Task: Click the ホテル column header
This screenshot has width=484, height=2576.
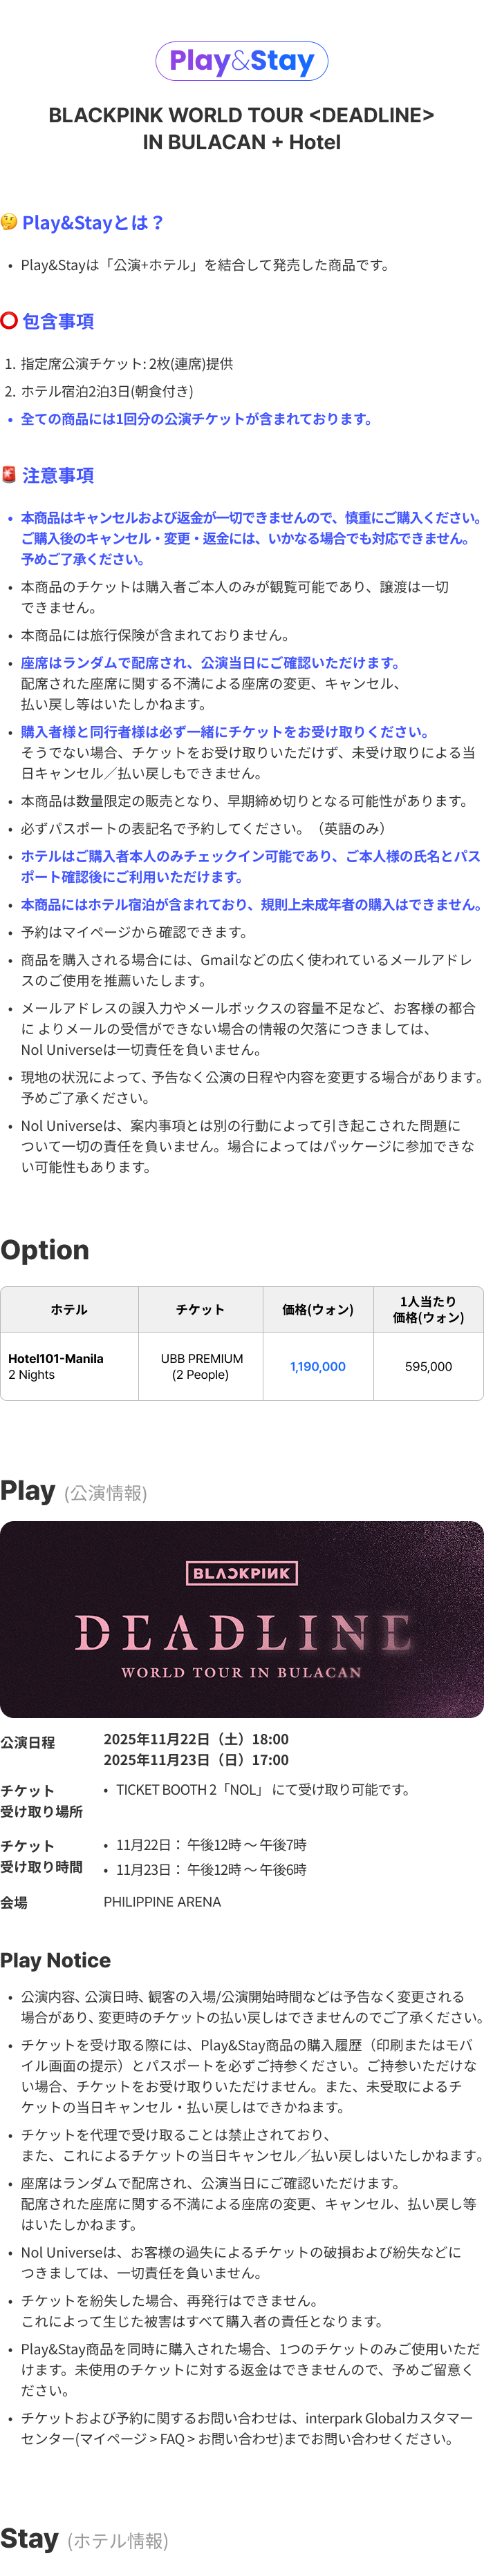Action: pyautogui.click(x=69, y=1309)
